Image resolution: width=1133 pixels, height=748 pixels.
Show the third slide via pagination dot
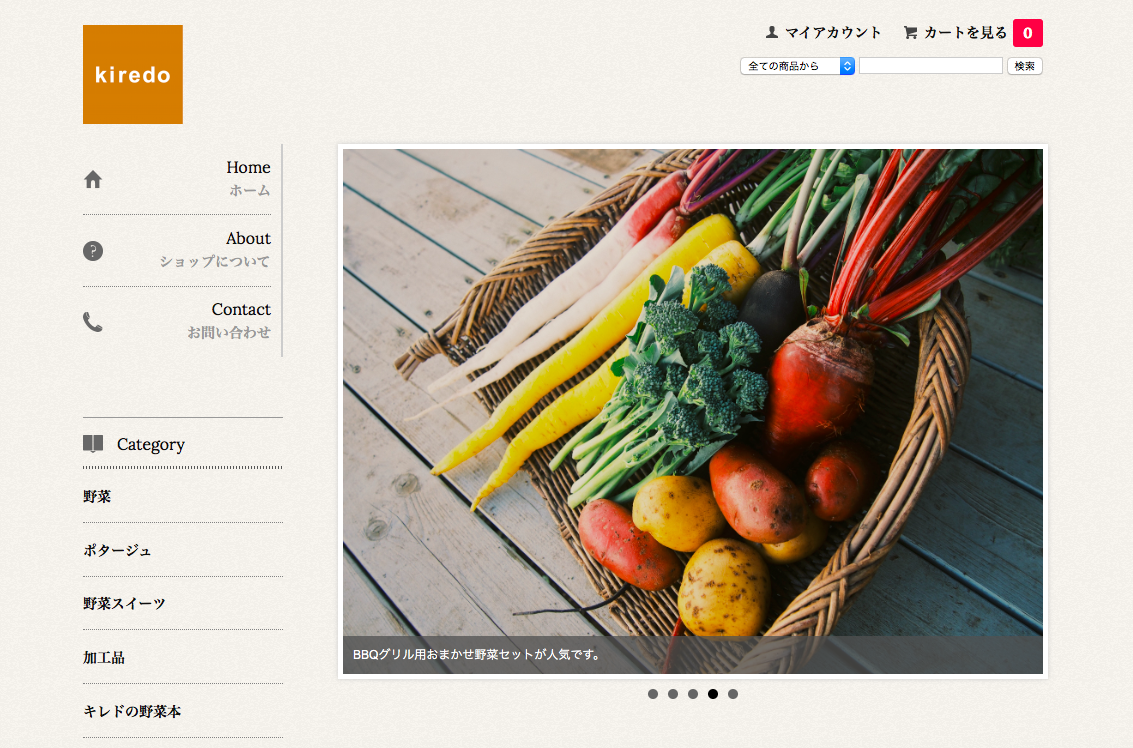coord(693,694)
